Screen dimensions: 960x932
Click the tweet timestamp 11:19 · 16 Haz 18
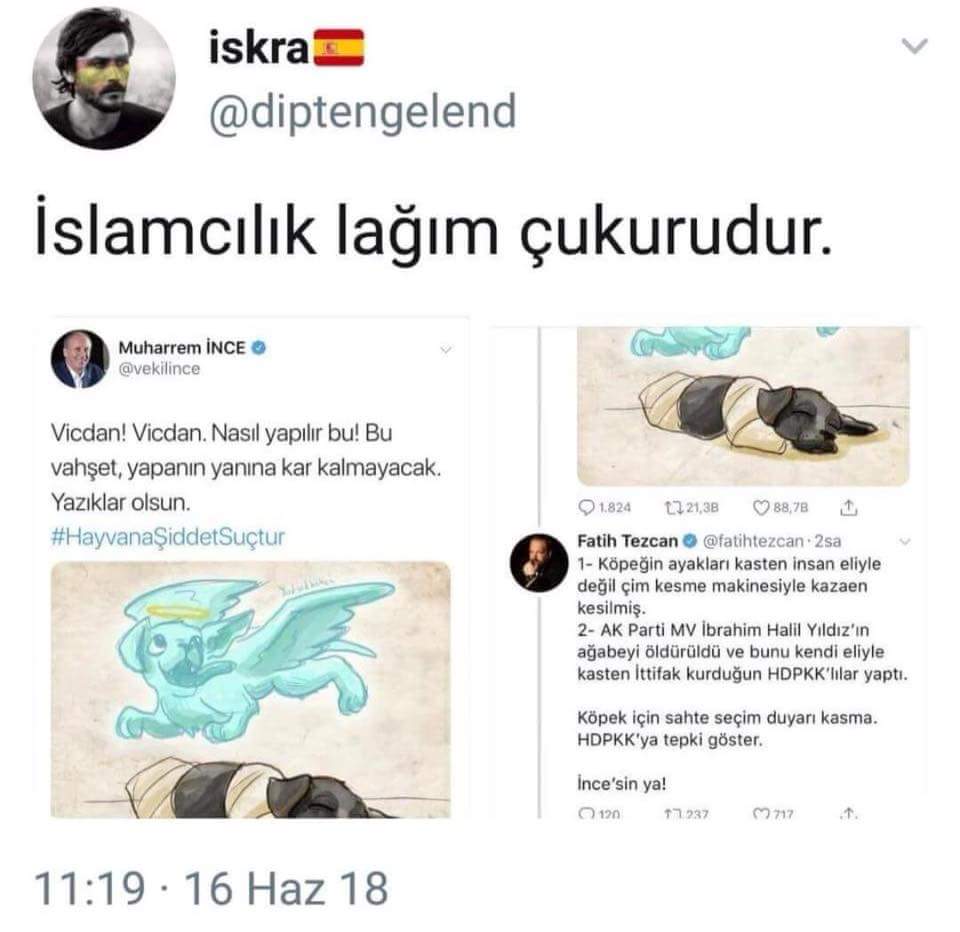[x=211, y=889]
